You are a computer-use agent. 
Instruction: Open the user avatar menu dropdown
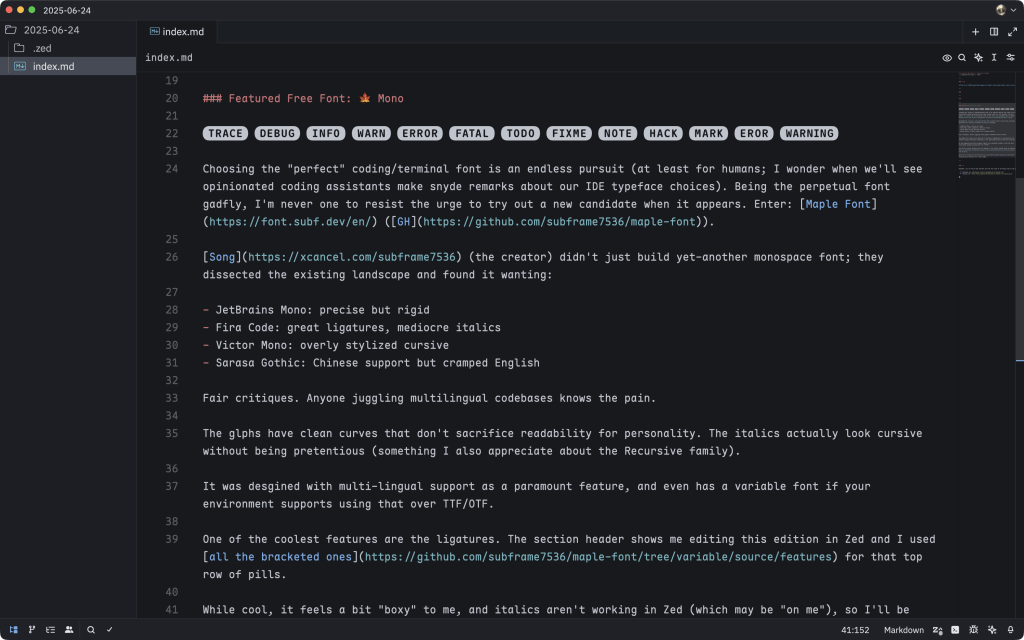pyautogui.click(x=1004, y=9)
